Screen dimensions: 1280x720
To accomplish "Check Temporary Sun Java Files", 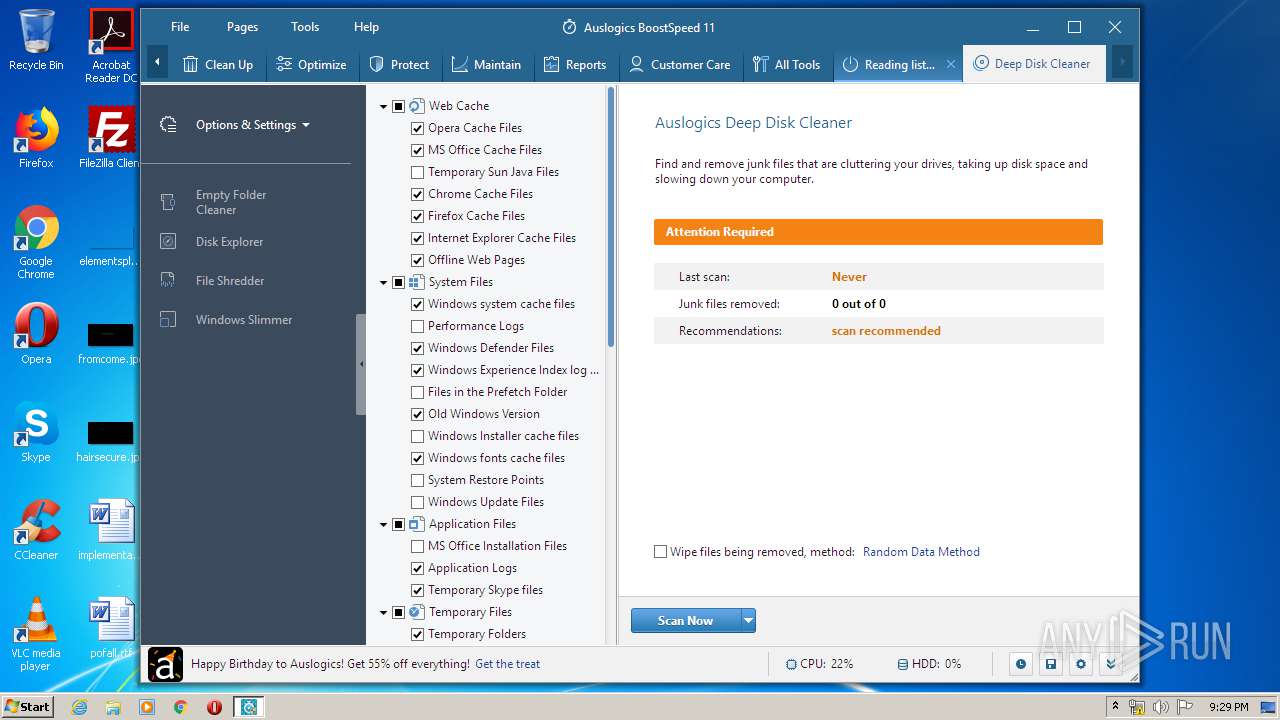I will coord(418,172).
